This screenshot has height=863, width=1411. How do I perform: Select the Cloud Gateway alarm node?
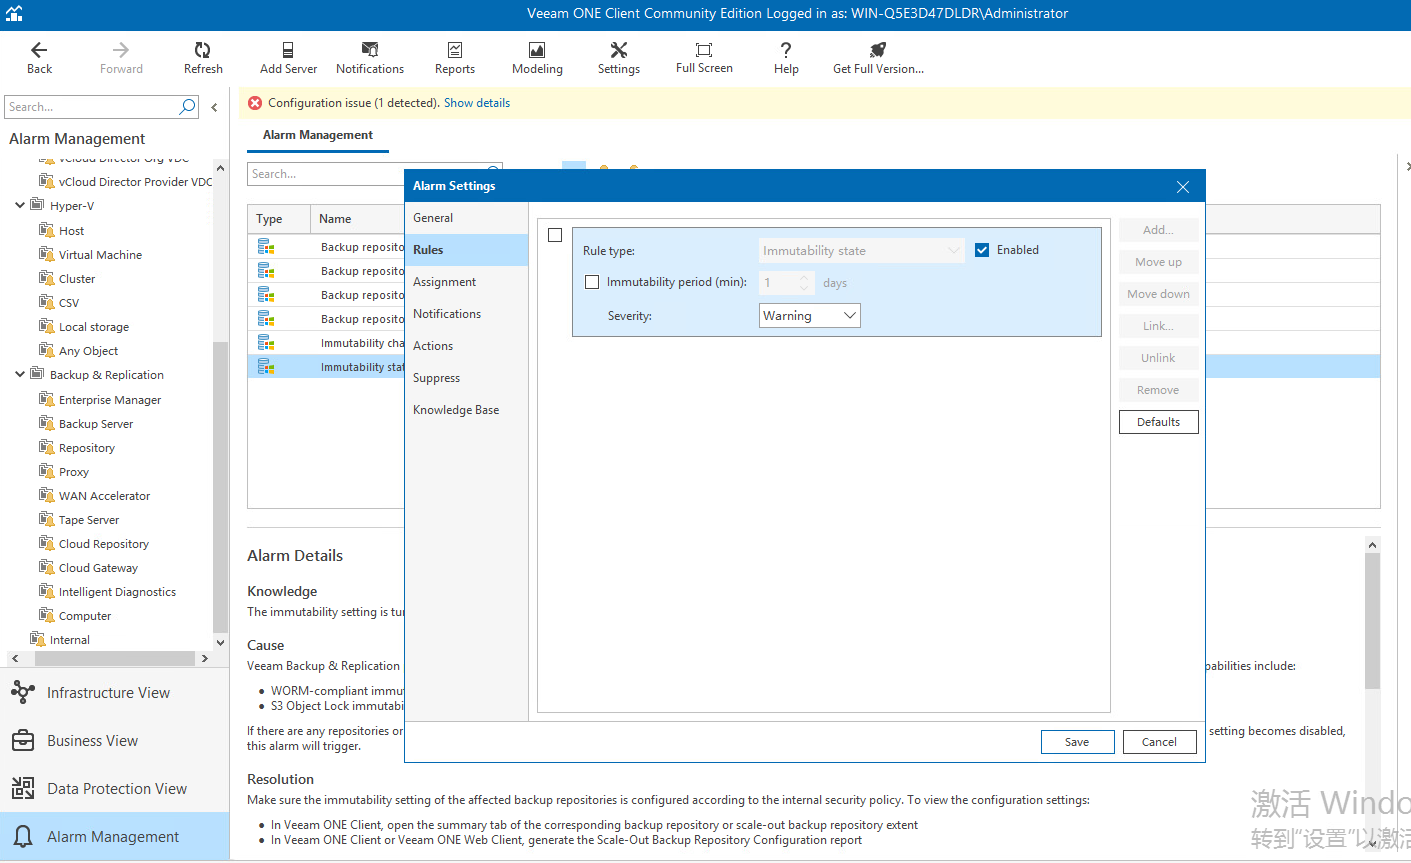[x=98, y=567]
